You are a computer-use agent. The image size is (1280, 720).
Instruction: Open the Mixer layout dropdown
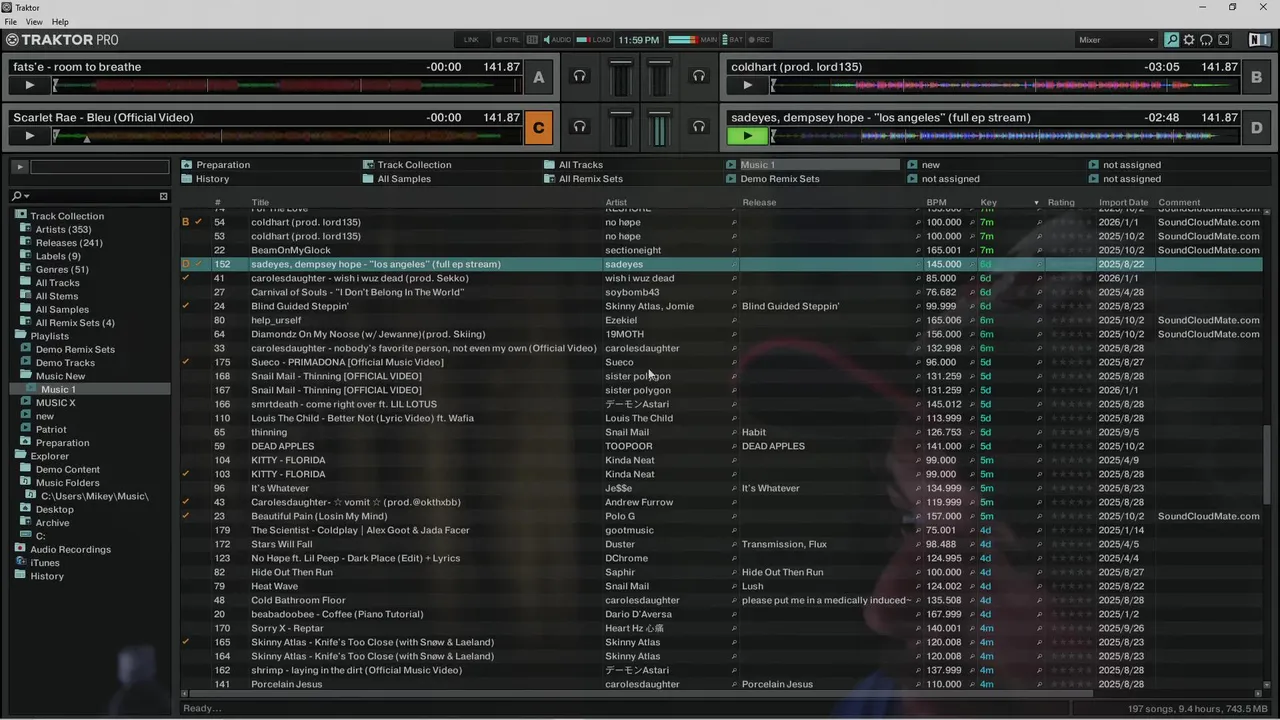1116,40
